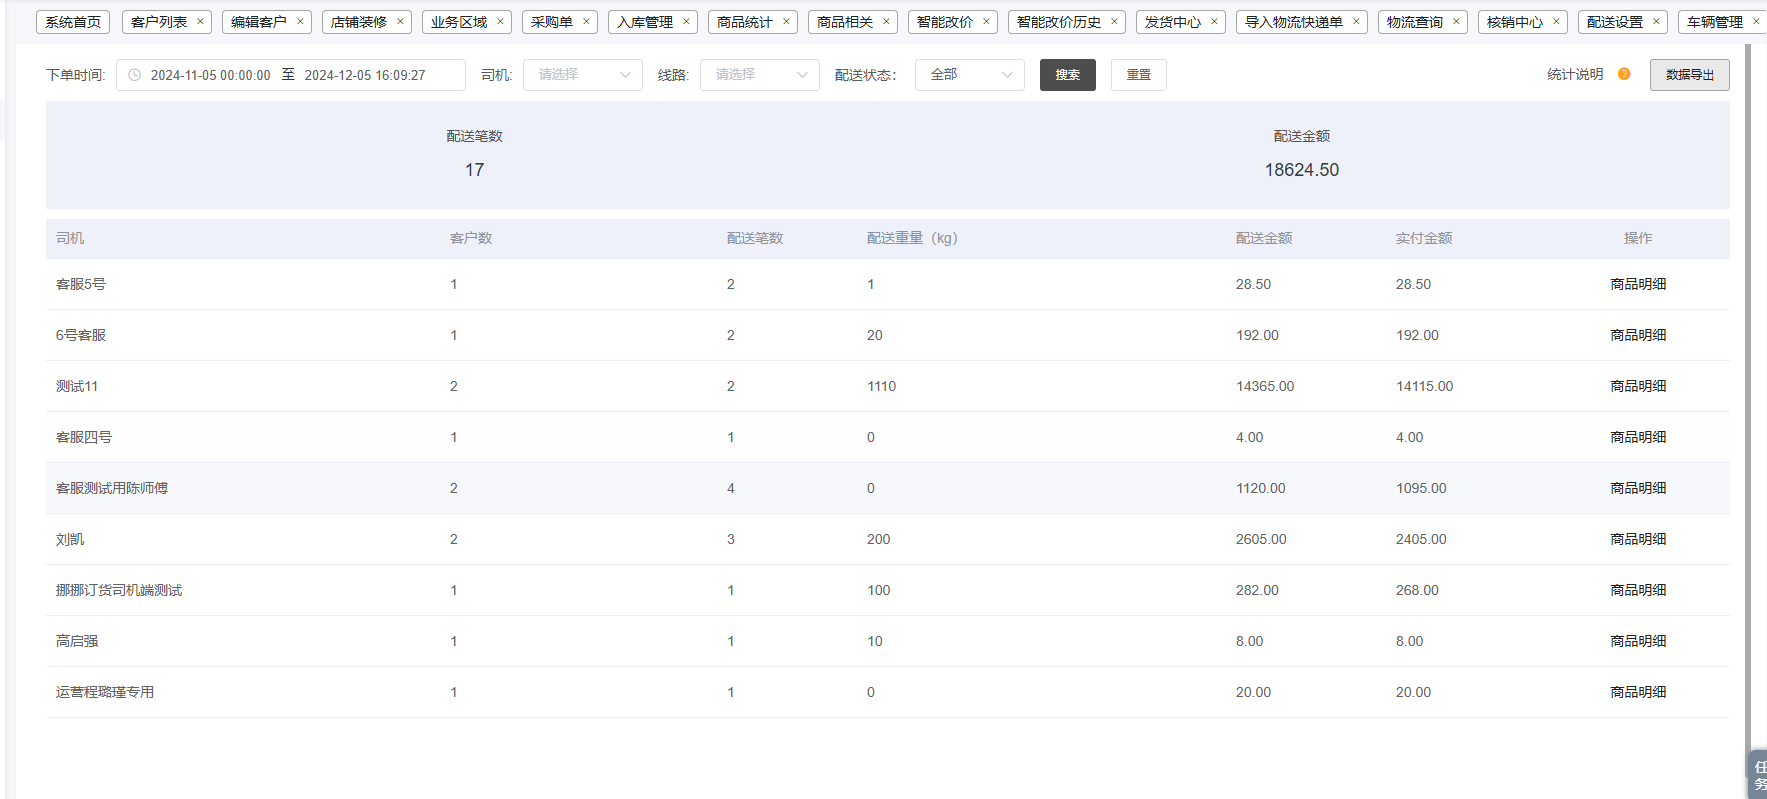Close the 商品统计 tab

pyautogui.click(x=786, y=21)
